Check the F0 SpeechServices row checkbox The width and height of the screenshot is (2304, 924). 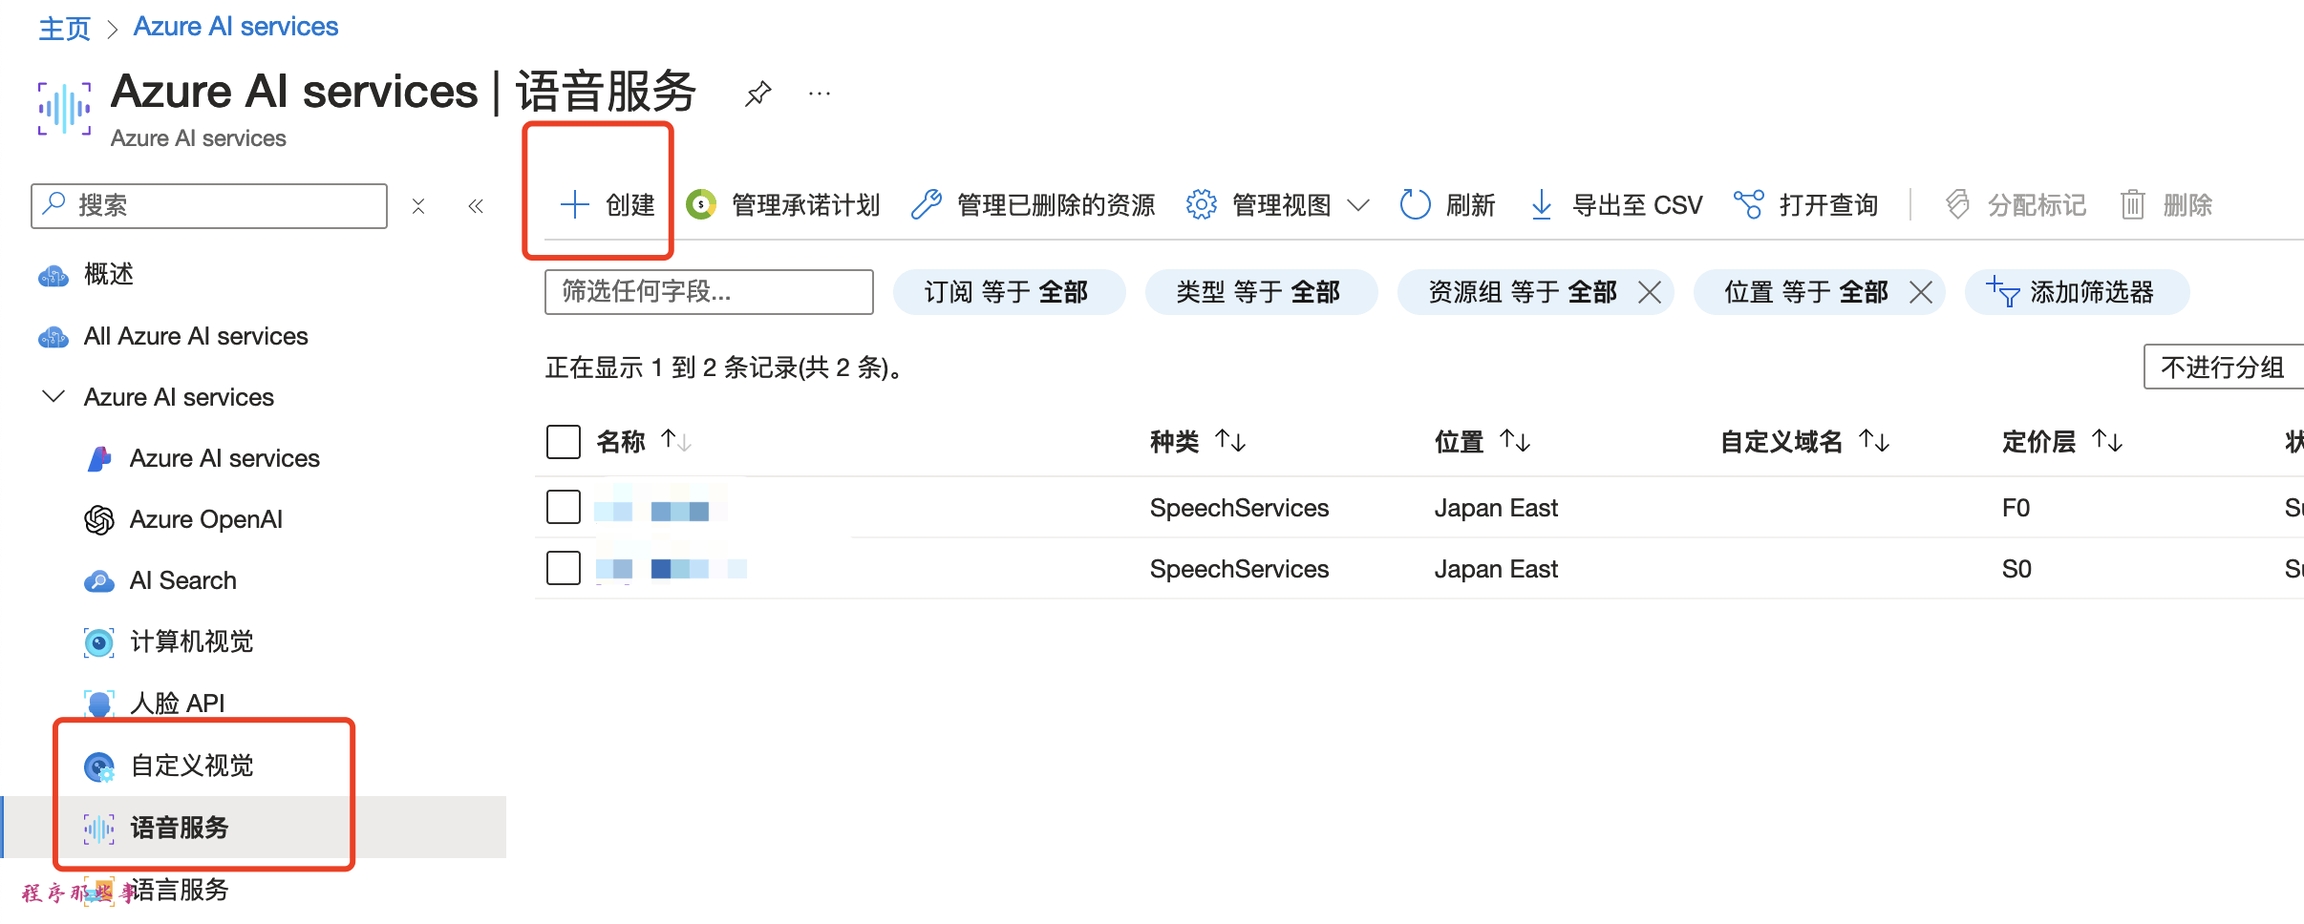coord(563,507)
